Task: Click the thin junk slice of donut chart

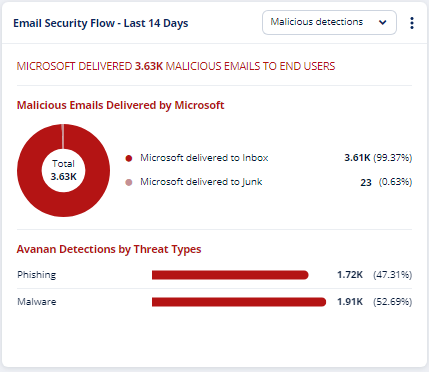Action: pos(63,137)
